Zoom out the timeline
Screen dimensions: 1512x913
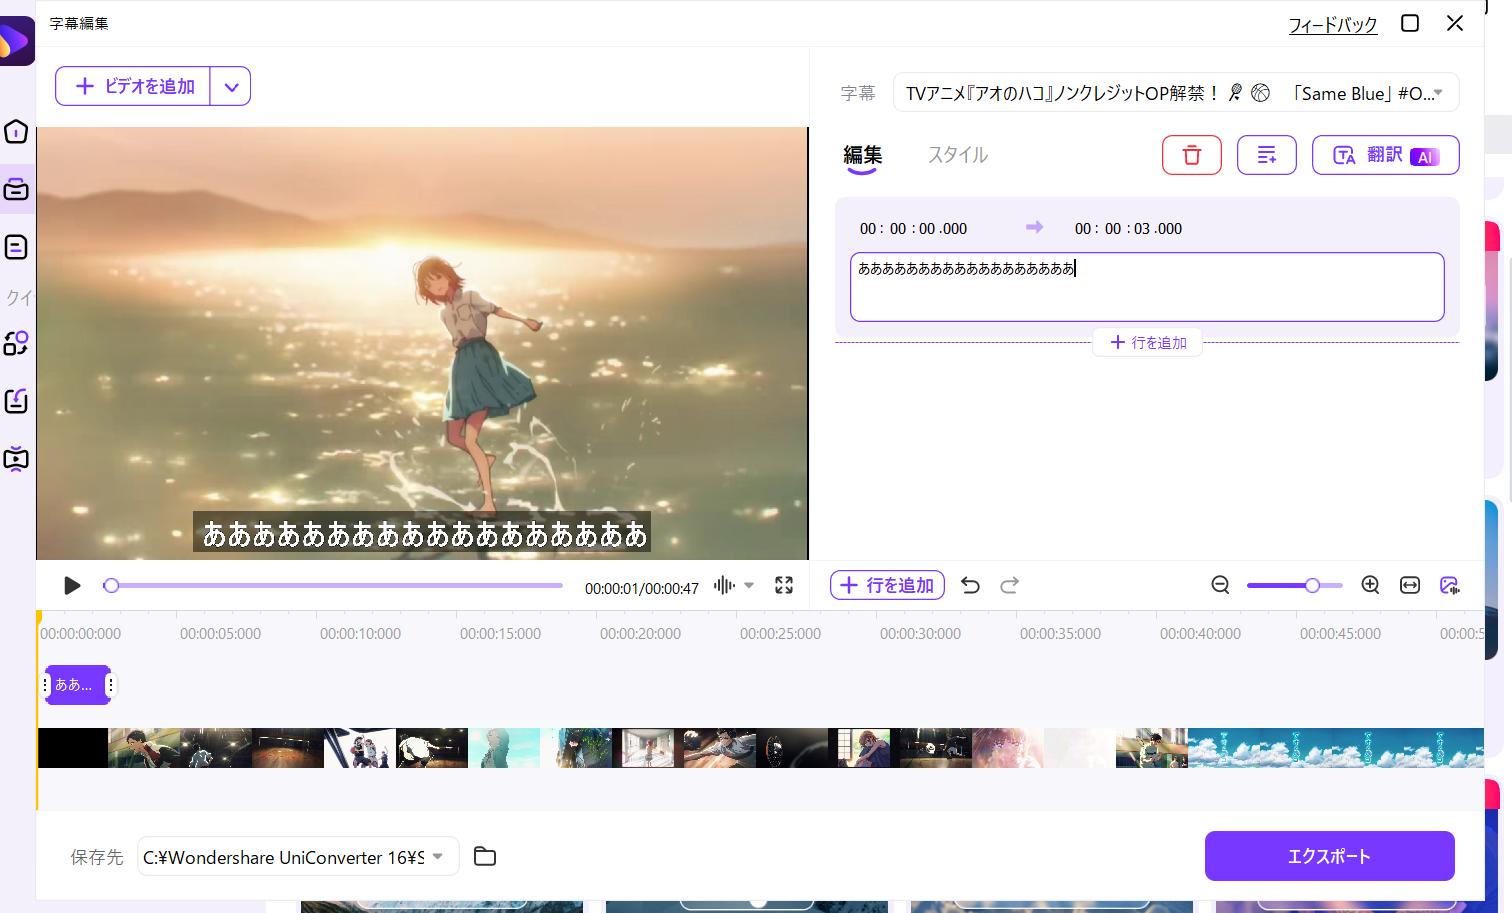(1220, 585)
